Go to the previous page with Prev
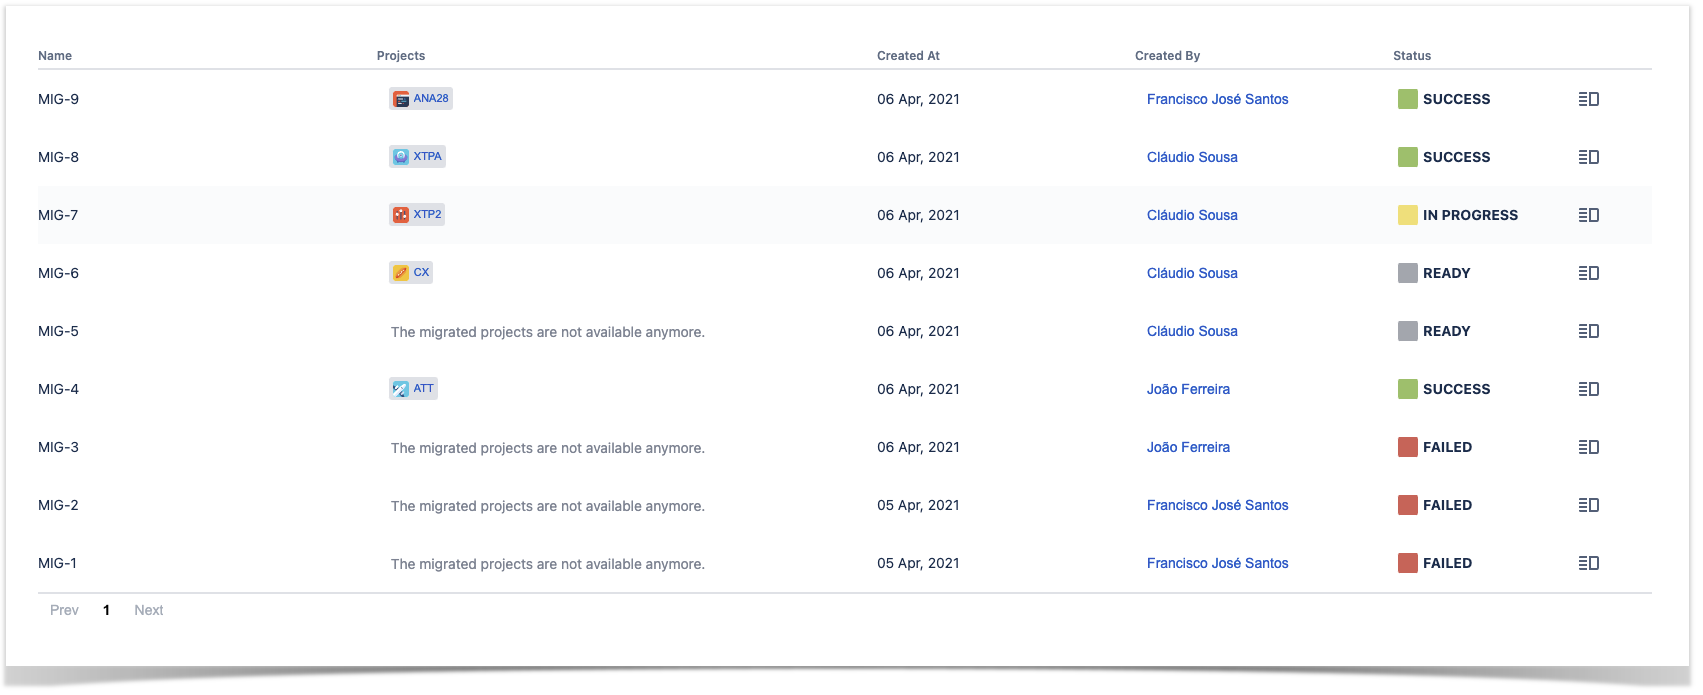Screen dimensions: 1703x695 pos(64,610)
